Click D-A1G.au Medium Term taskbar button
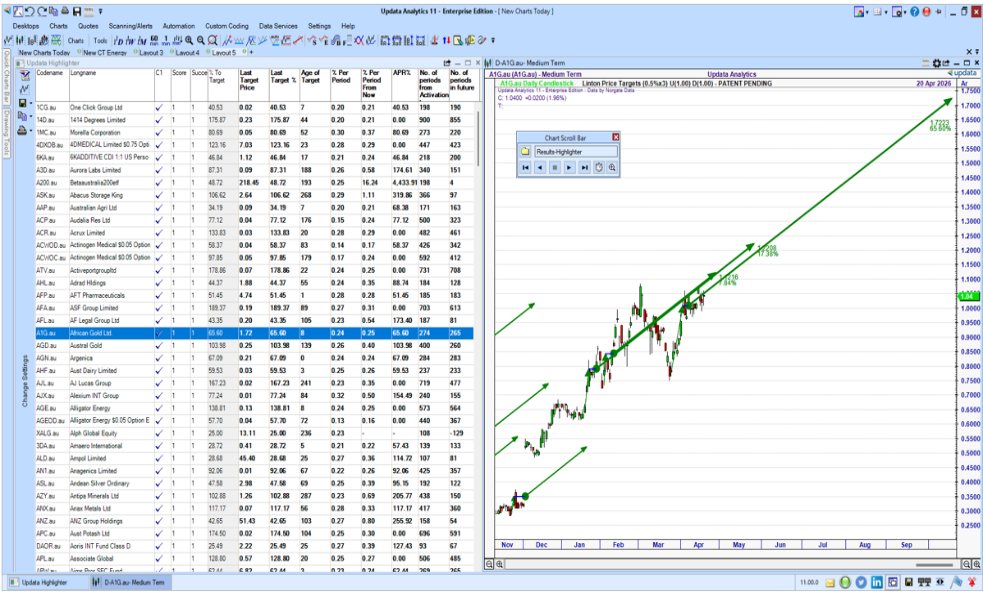 [129, 583]
